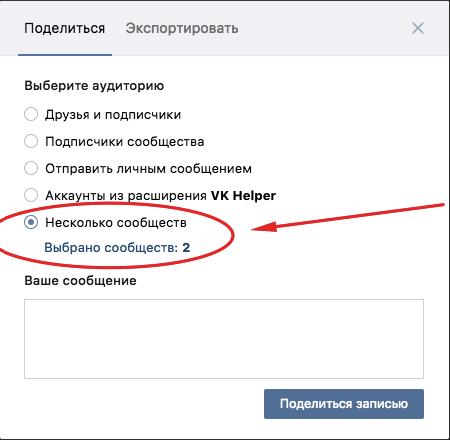The height and width of the screenshot is (440, 450).
Task: Close the share dialog with X icon
Action: coord(418,28)
